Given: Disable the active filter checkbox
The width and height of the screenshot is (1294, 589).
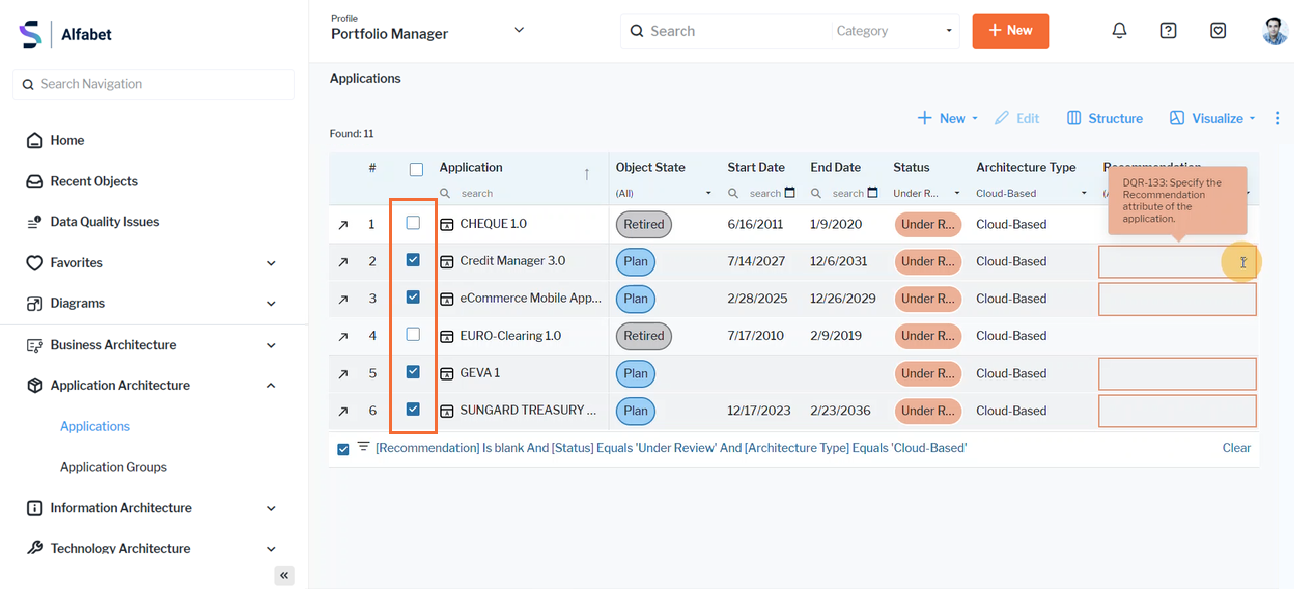Looking at the screenshot, I should coord(343,449).
